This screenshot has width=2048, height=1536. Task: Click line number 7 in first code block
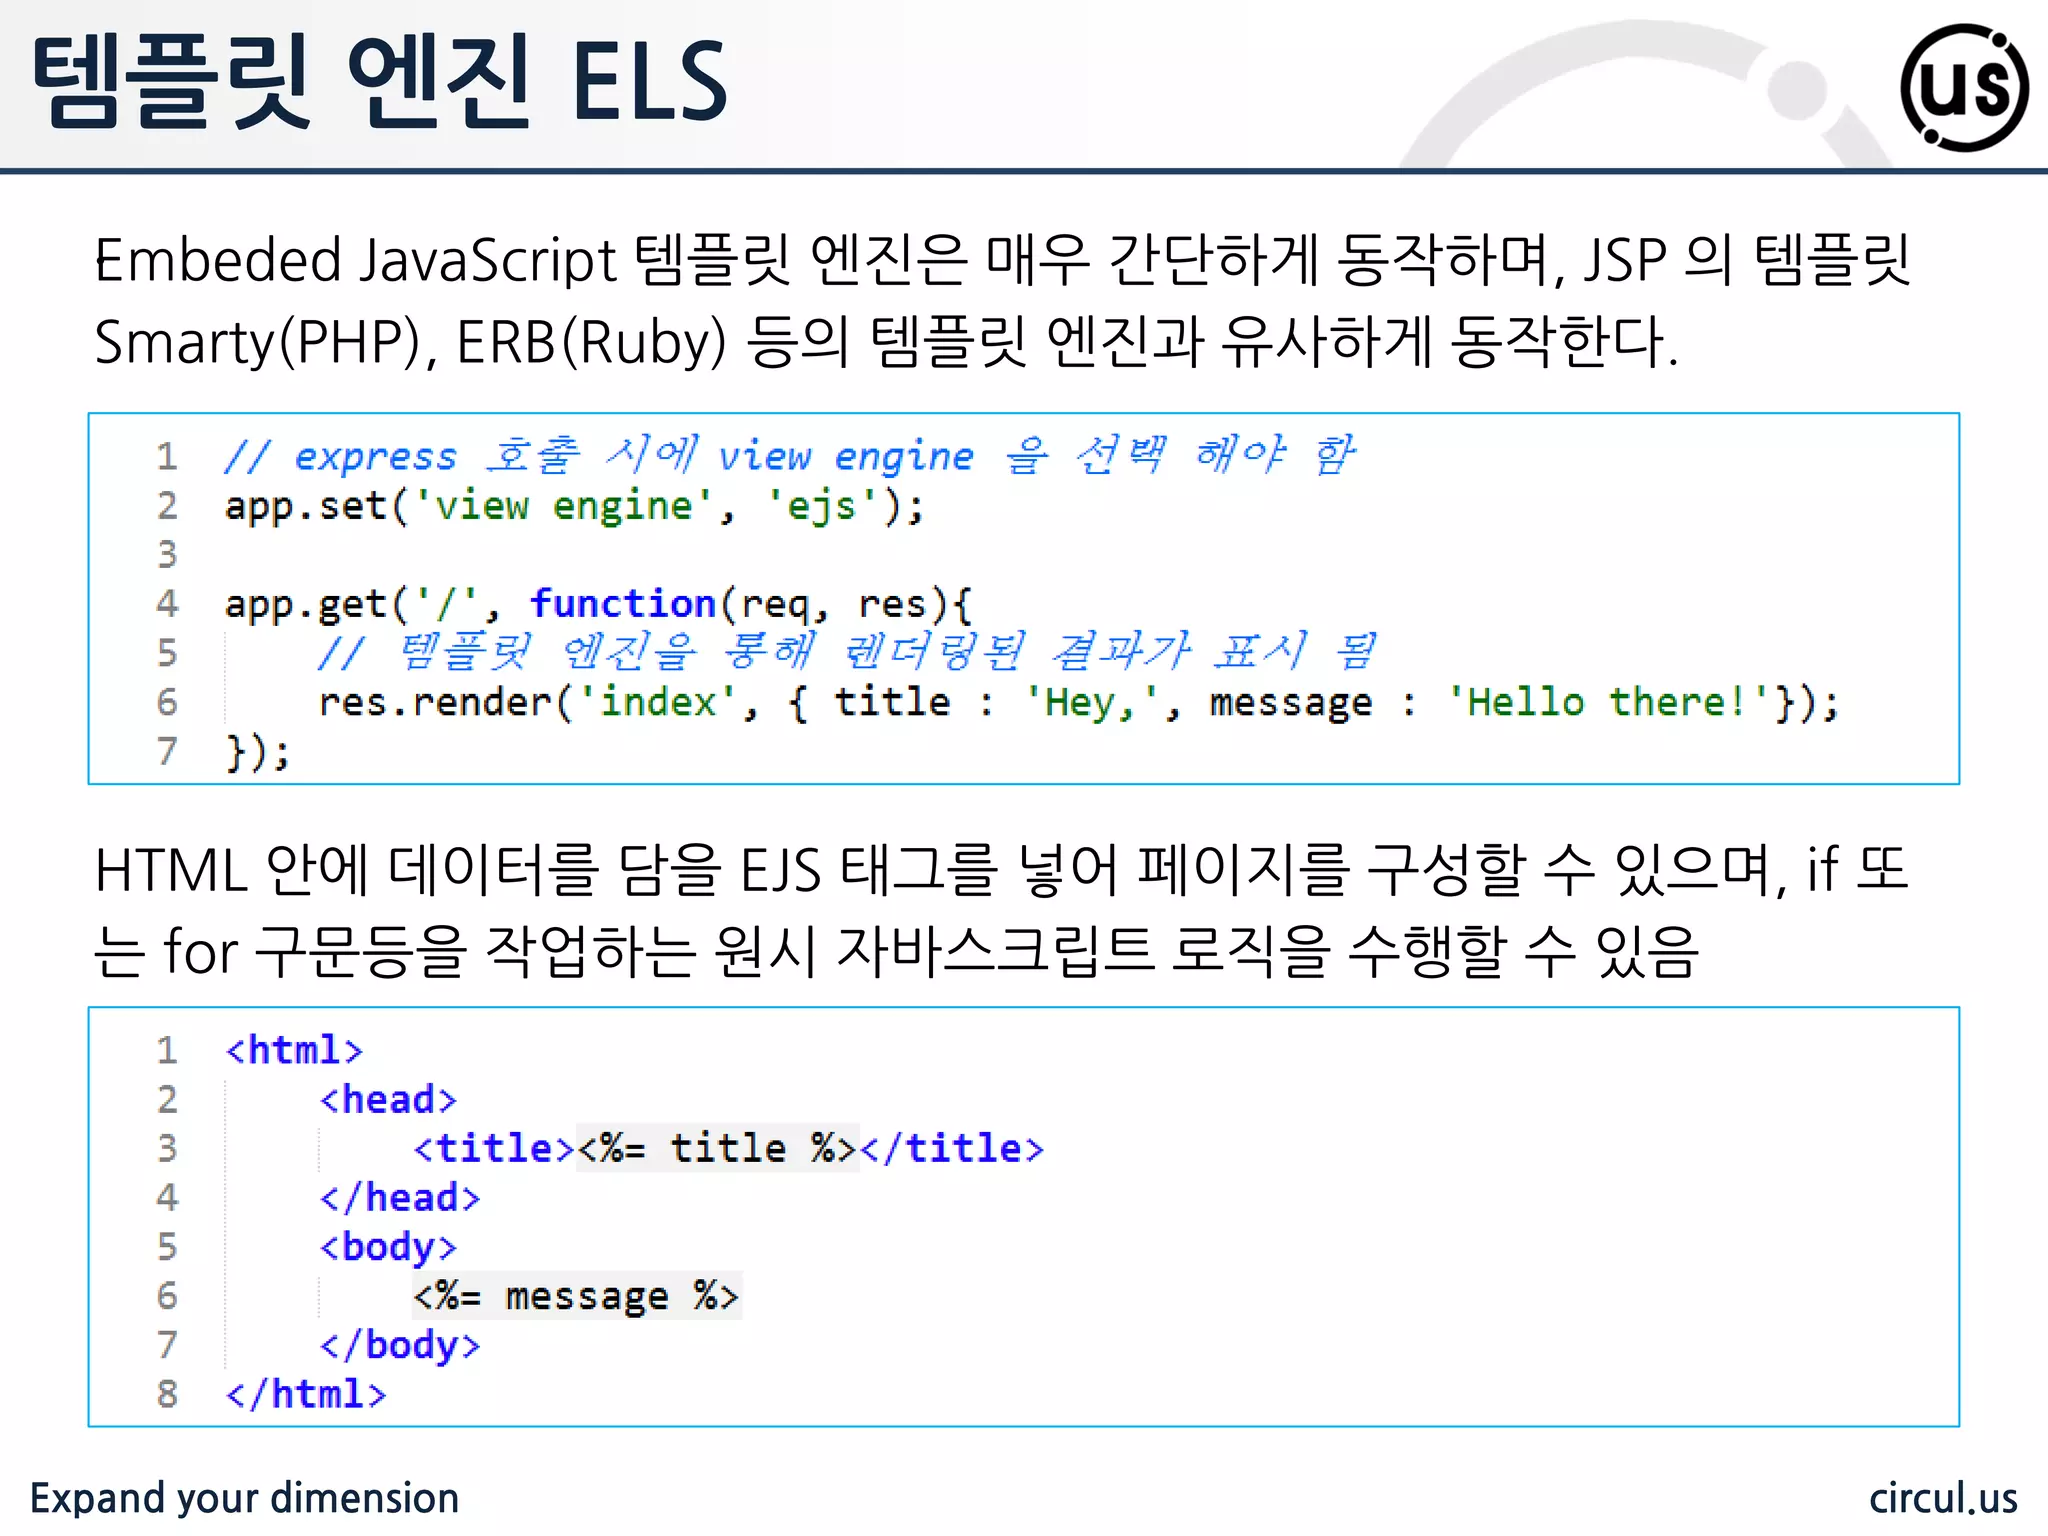click(x=167, y=751)
